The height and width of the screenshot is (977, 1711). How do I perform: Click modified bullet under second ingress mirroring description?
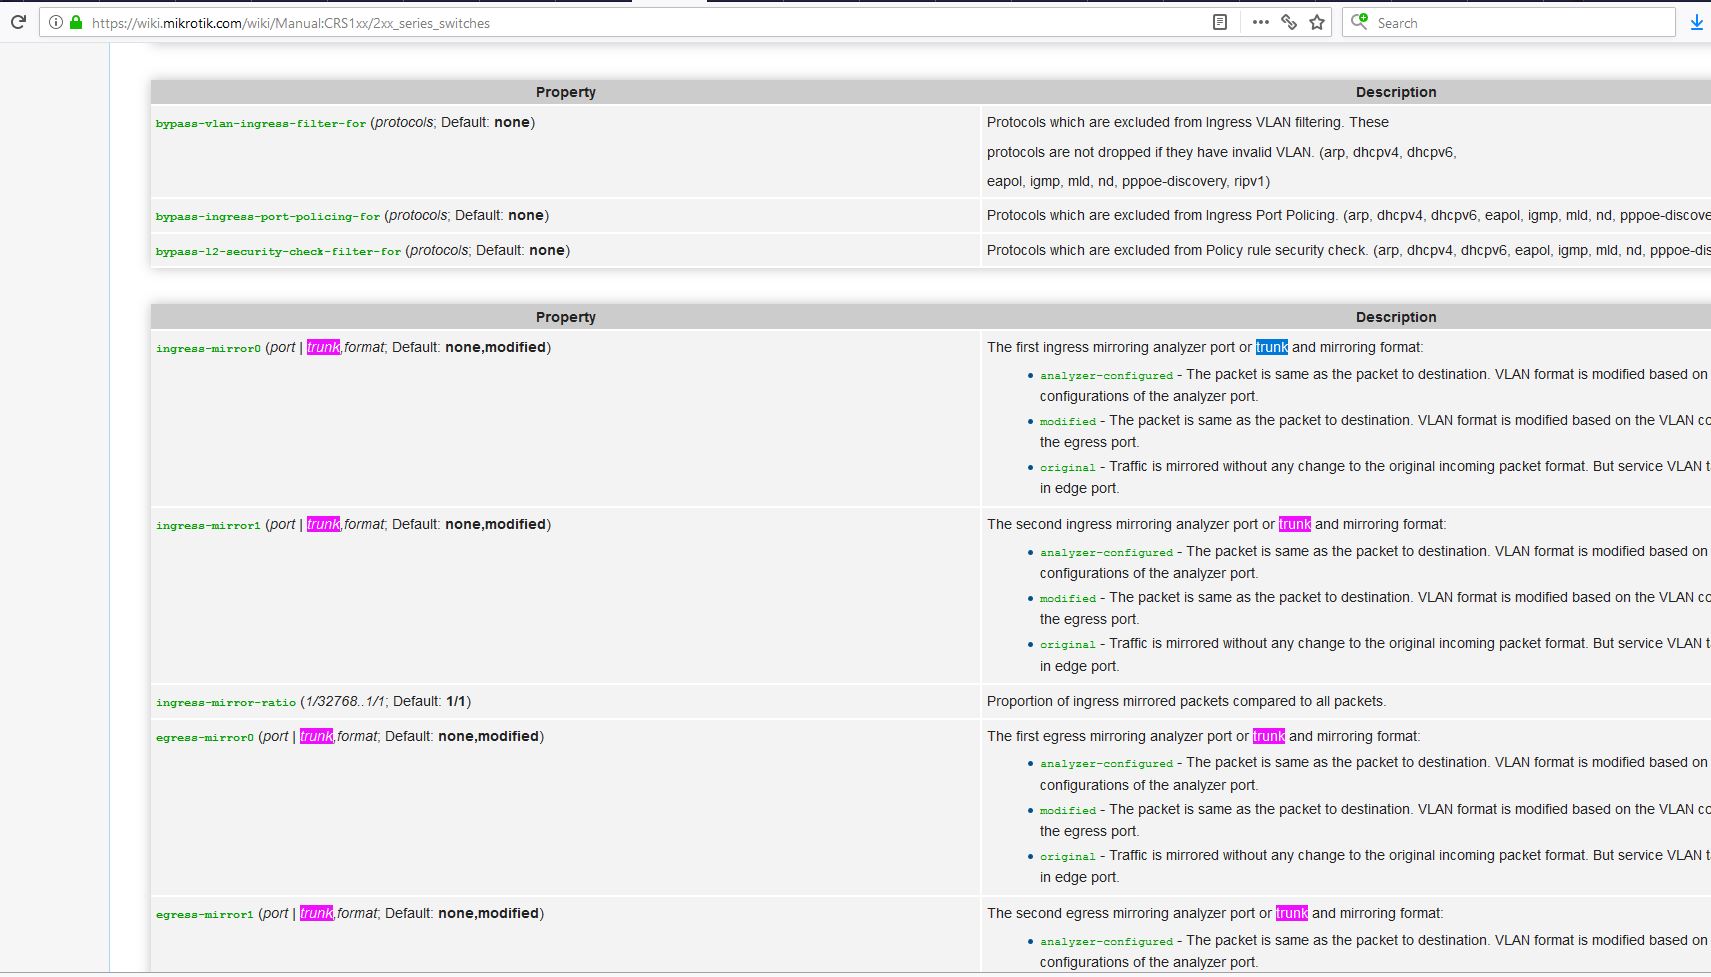tap(1068, 598)
